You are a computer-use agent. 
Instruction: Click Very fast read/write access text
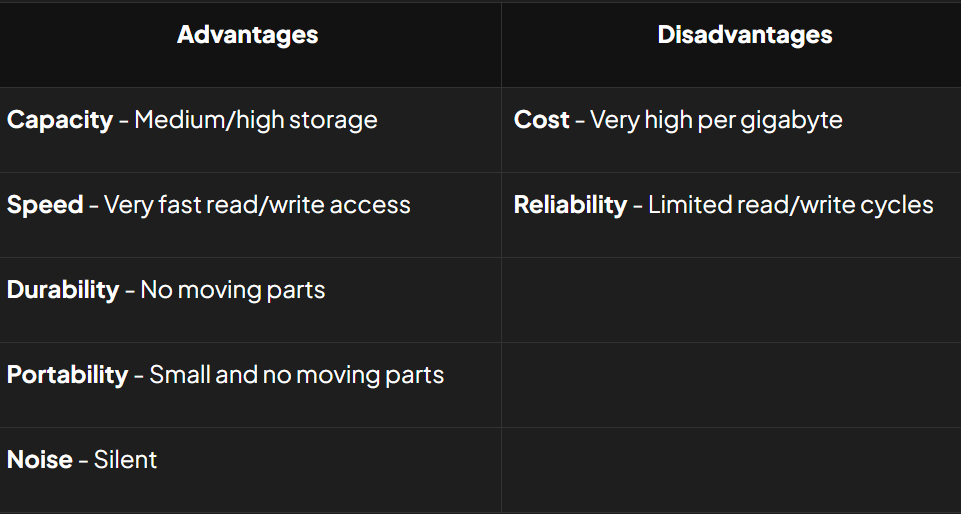(257, 205)
